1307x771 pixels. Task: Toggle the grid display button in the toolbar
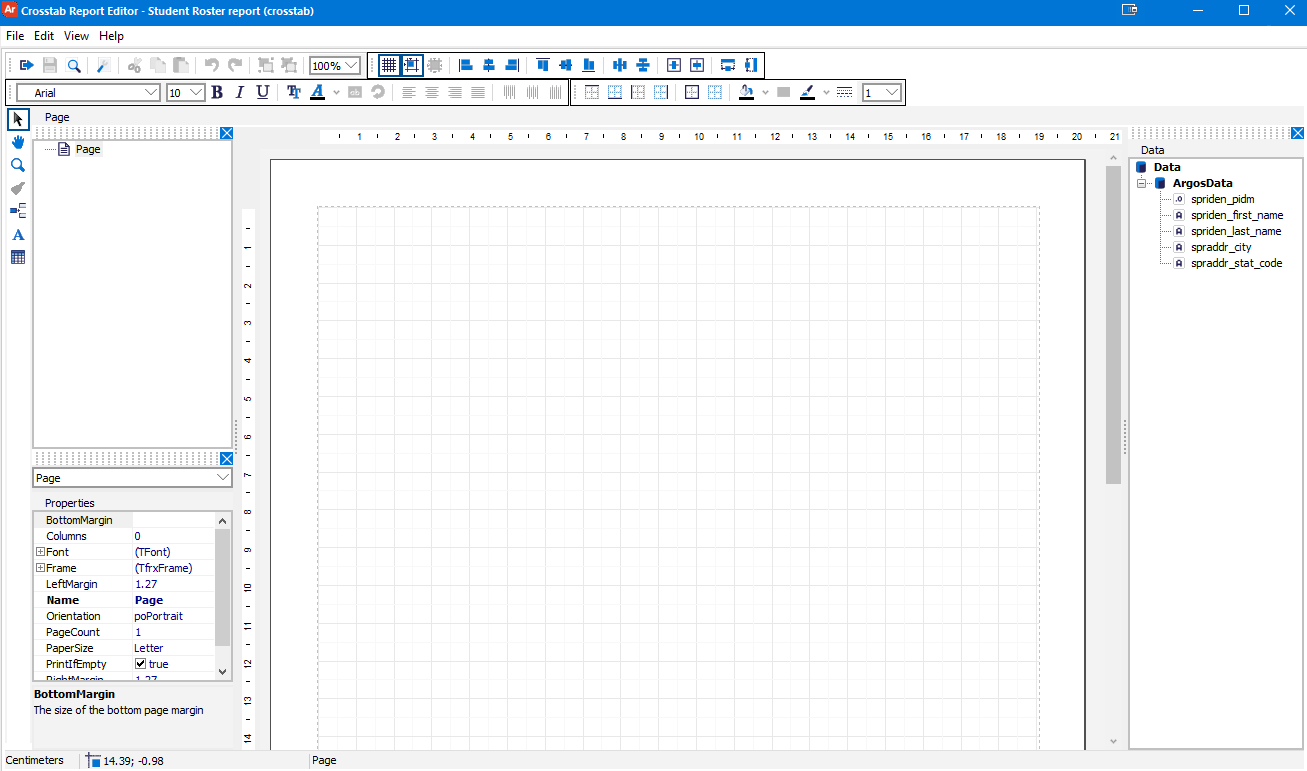388,64
